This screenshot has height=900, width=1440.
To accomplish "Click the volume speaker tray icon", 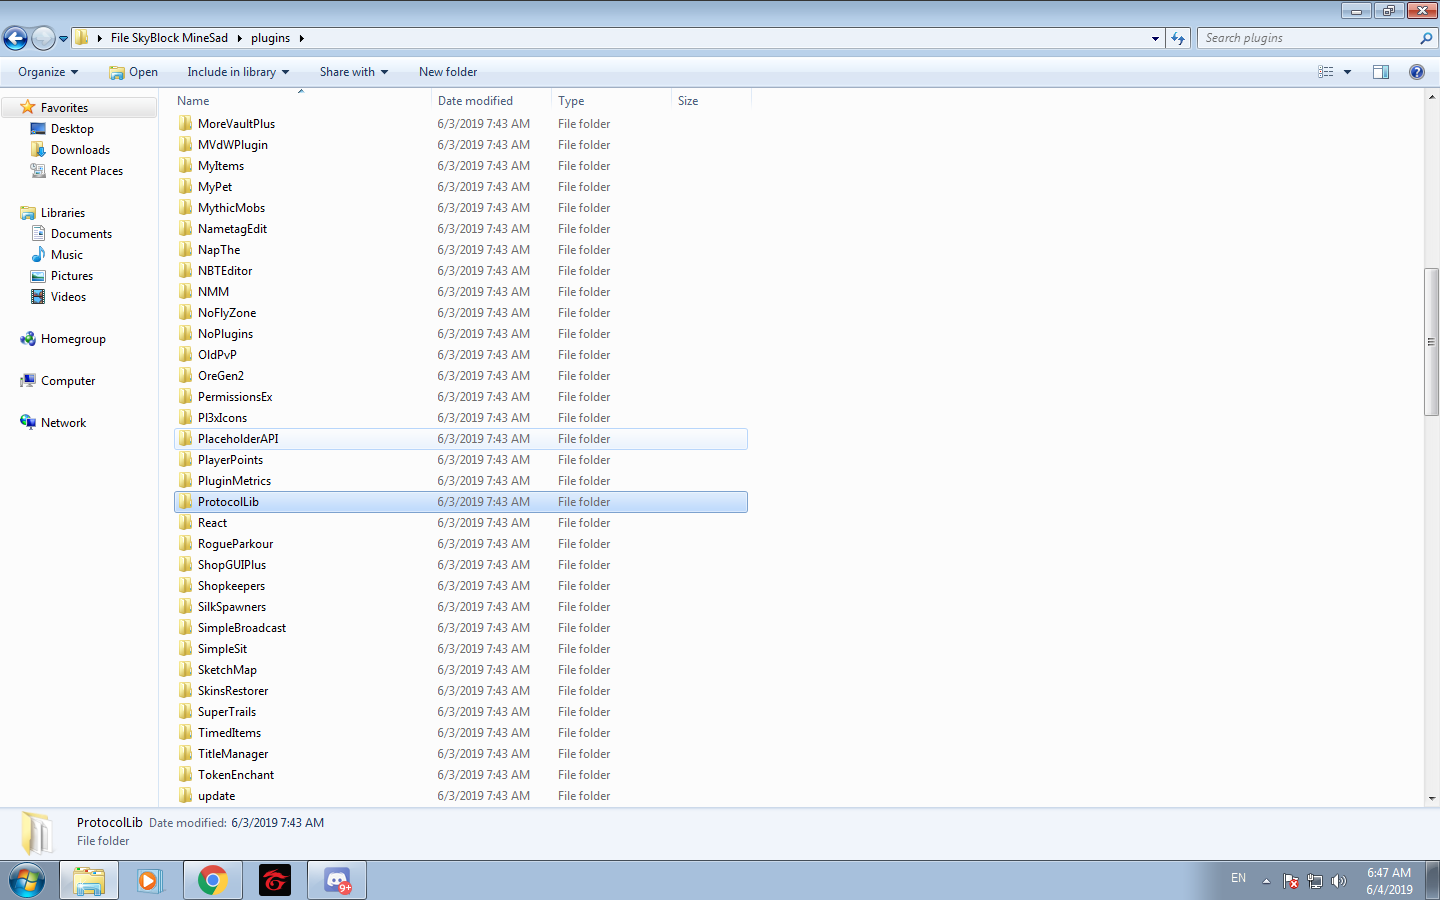I will [1339, 881].
